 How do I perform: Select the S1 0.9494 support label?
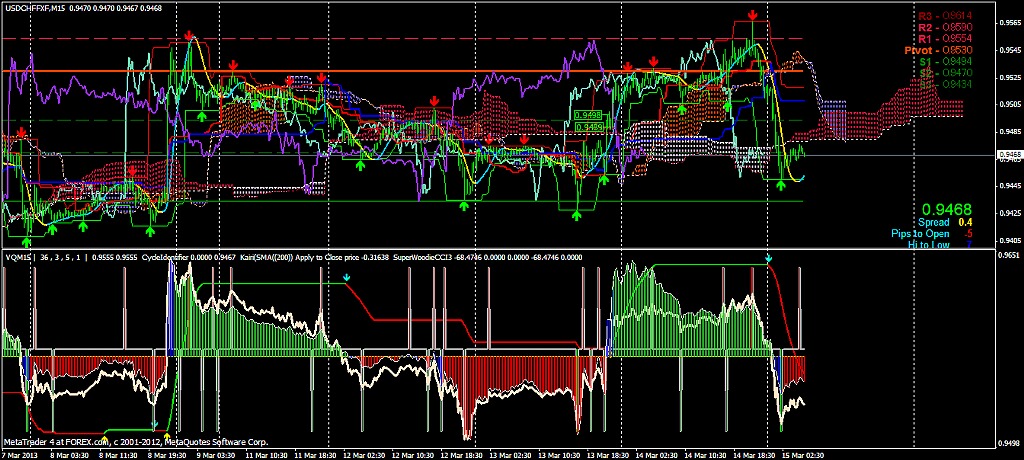click(928, 61)
